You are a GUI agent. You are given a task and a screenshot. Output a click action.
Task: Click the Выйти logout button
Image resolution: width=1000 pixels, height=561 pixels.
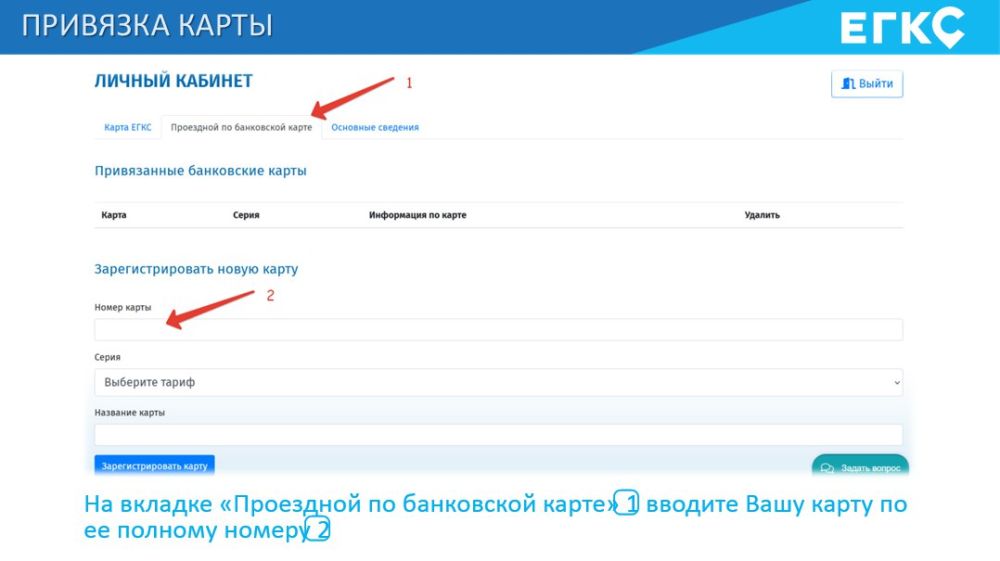coord(867,84)
